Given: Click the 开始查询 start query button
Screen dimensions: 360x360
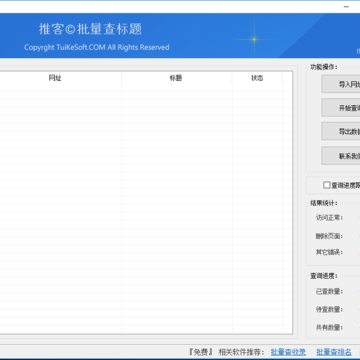Looking at the screenshot, I should coord(341,108).
